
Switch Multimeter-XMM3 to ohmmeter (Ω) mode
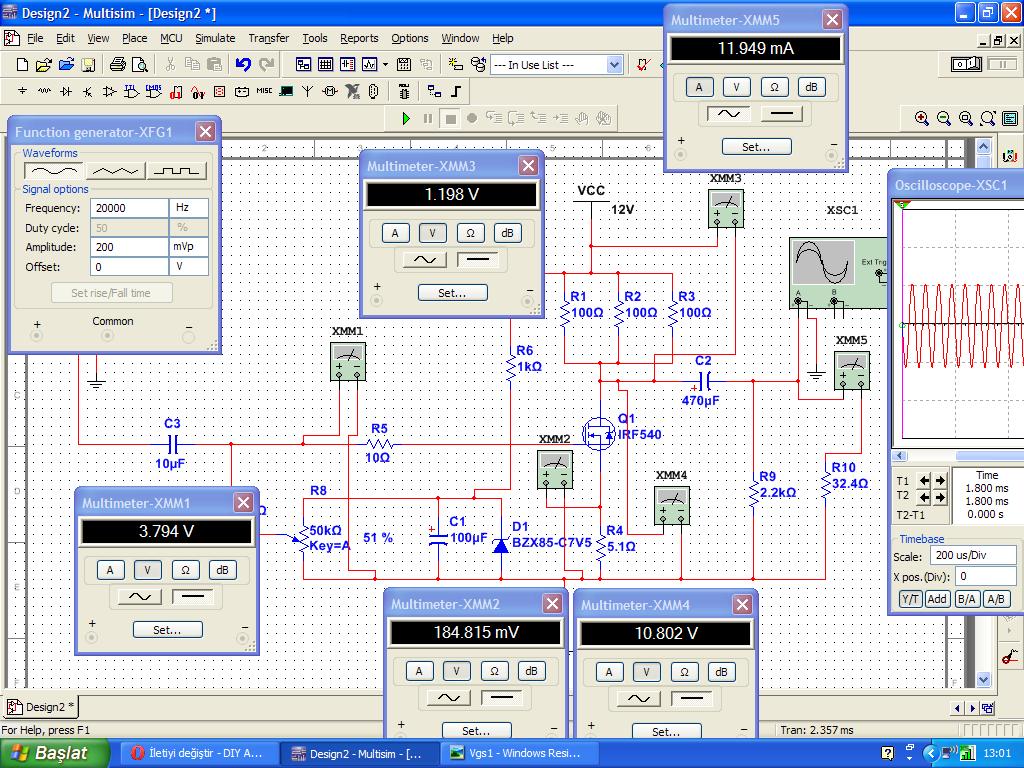(470, 233)
